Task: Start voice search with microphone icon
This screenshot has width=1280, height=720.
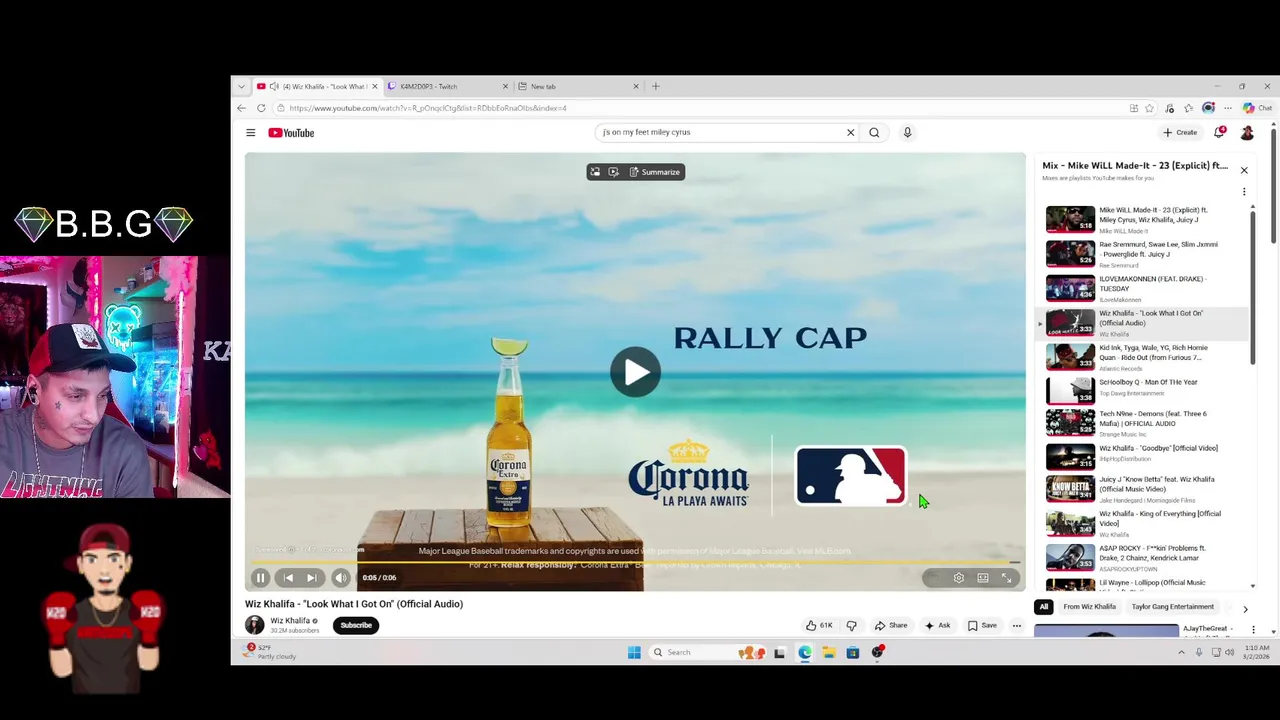Action: [x=907, y=132]
